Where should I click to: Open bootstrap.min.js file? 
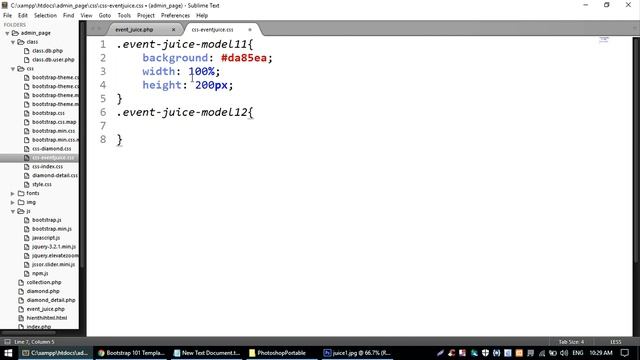[x=52, y=229]
